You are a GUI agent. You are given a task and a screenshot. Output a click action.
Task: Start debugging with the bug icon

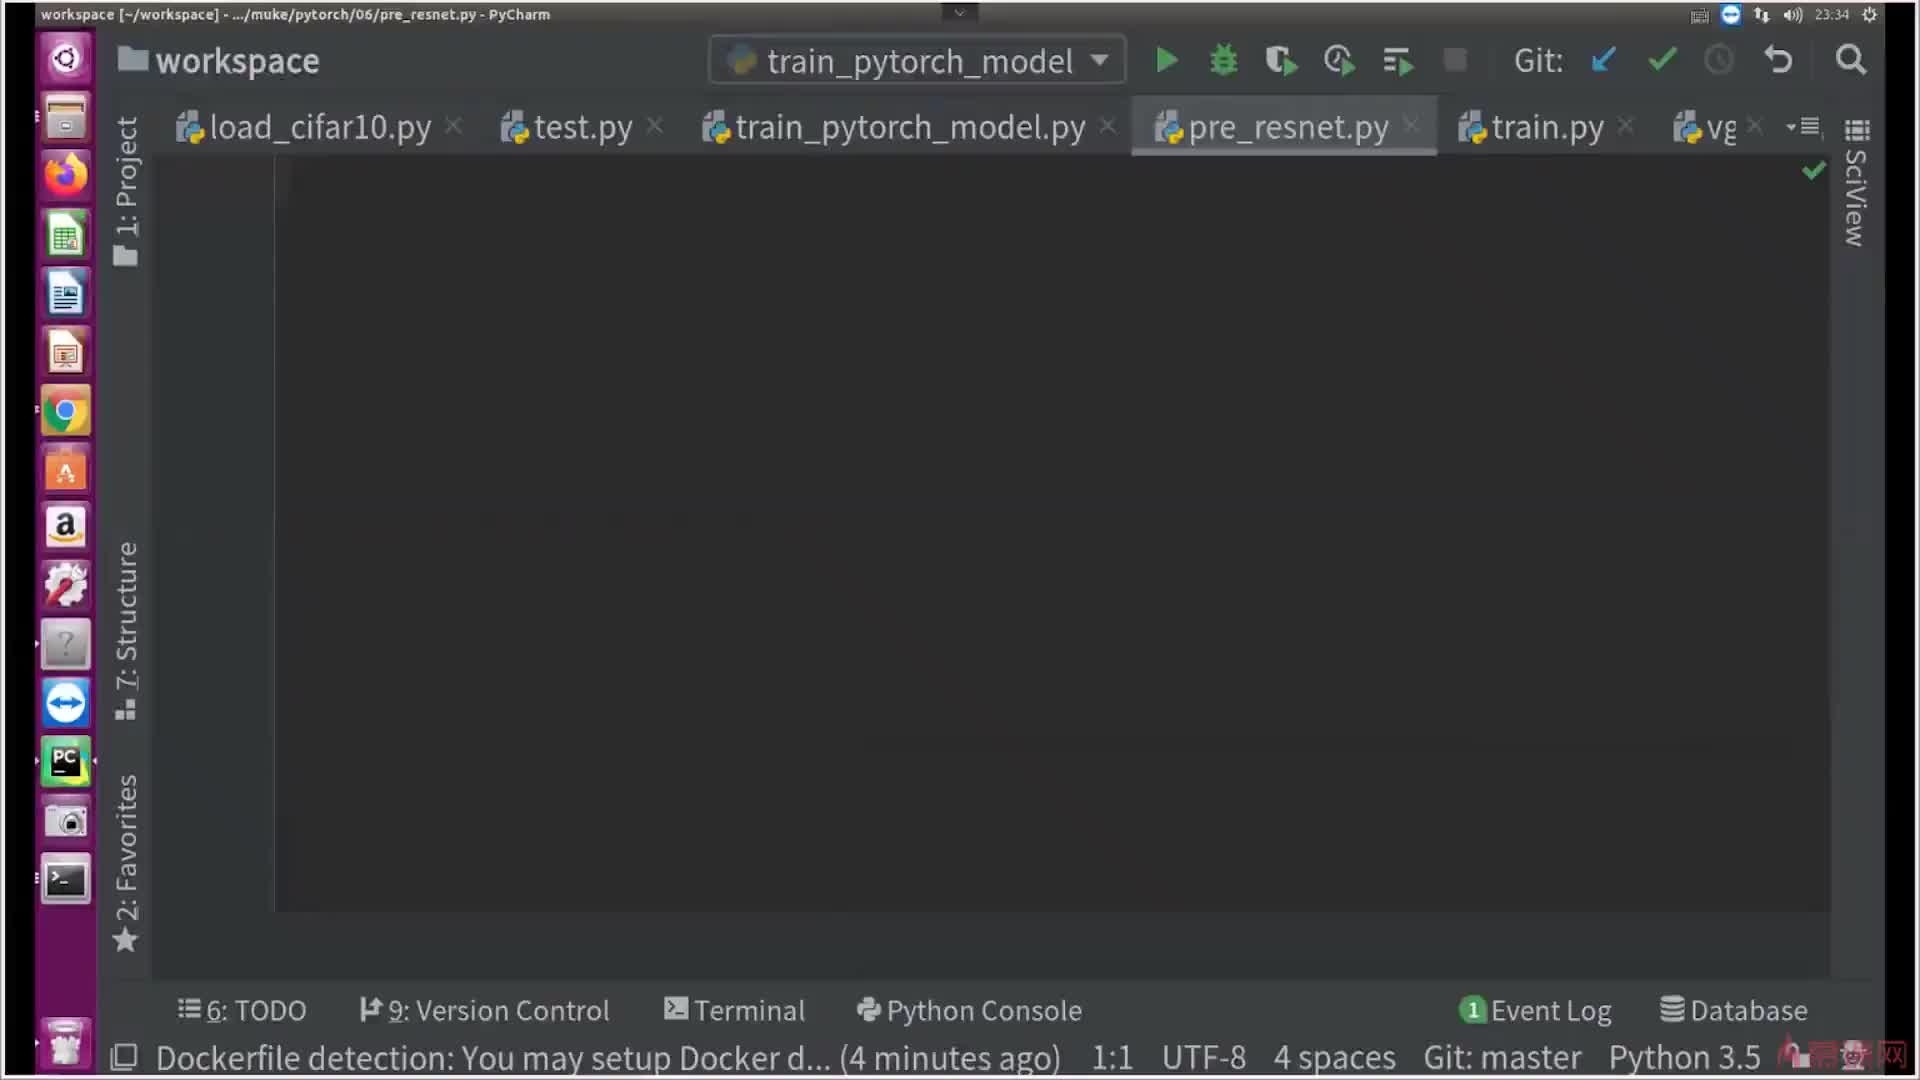point(1223,60)
